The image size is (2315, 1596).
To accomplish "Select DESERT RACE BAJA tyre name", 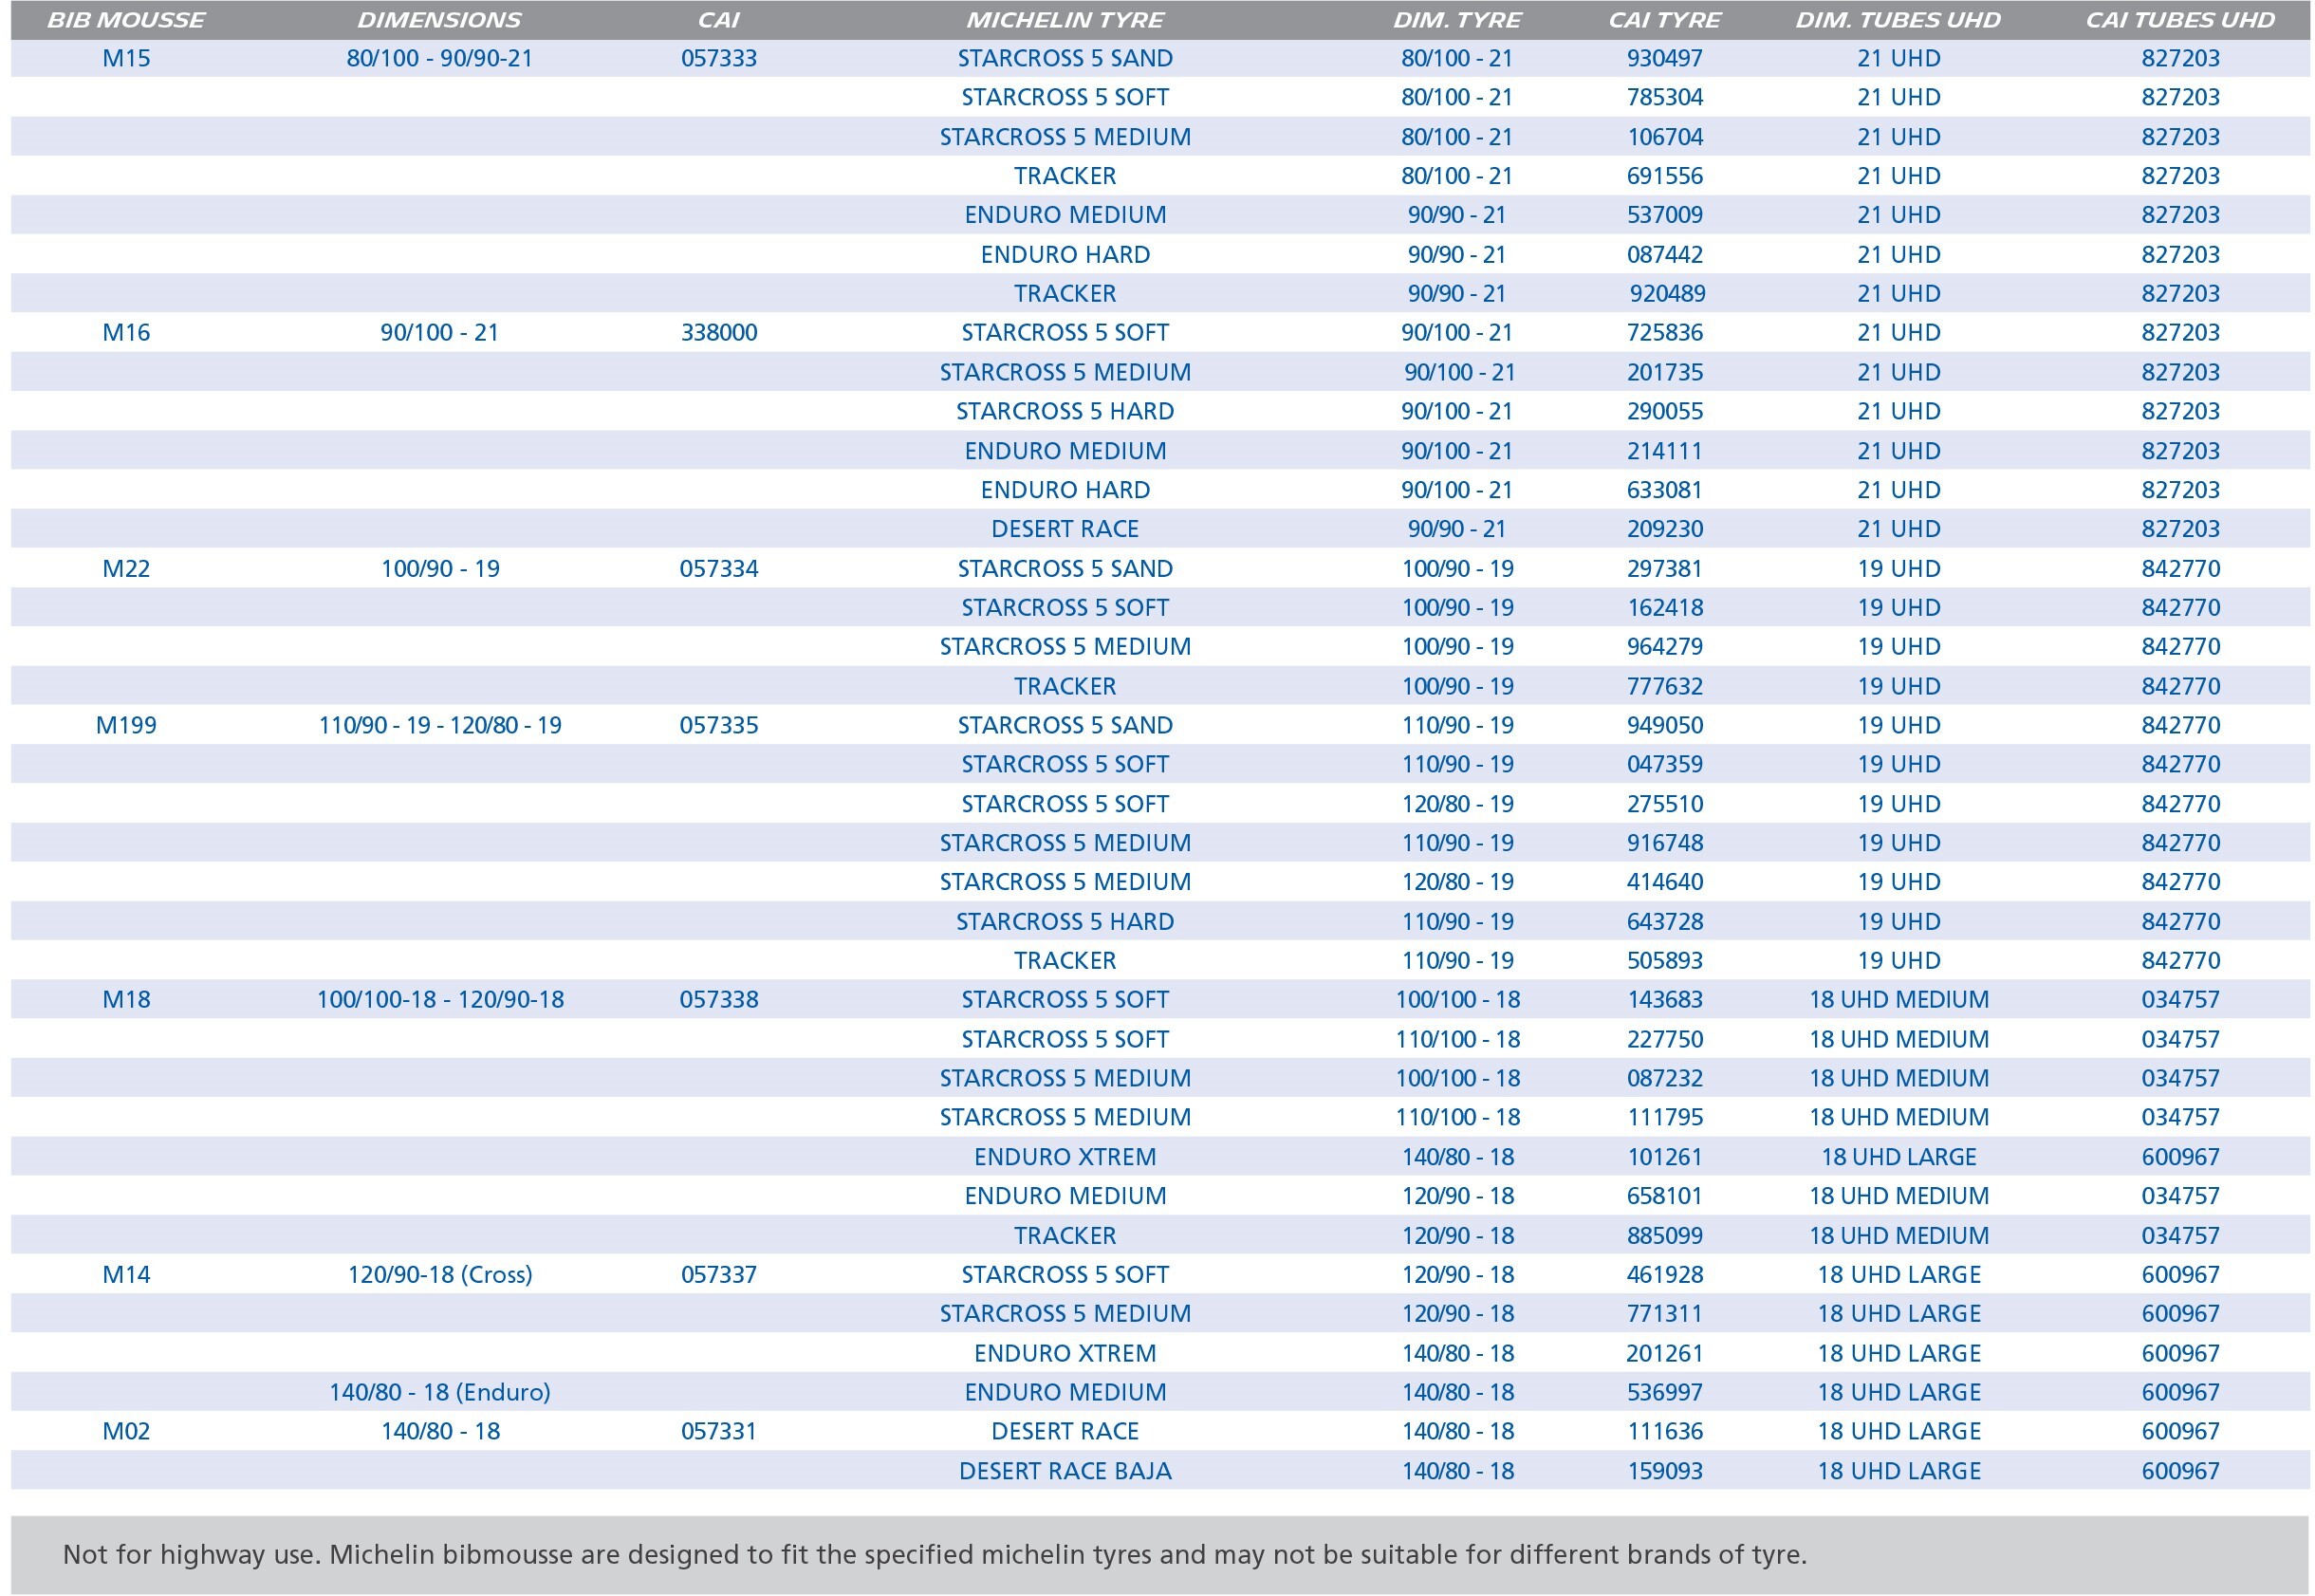I will click(1065, 1471).
